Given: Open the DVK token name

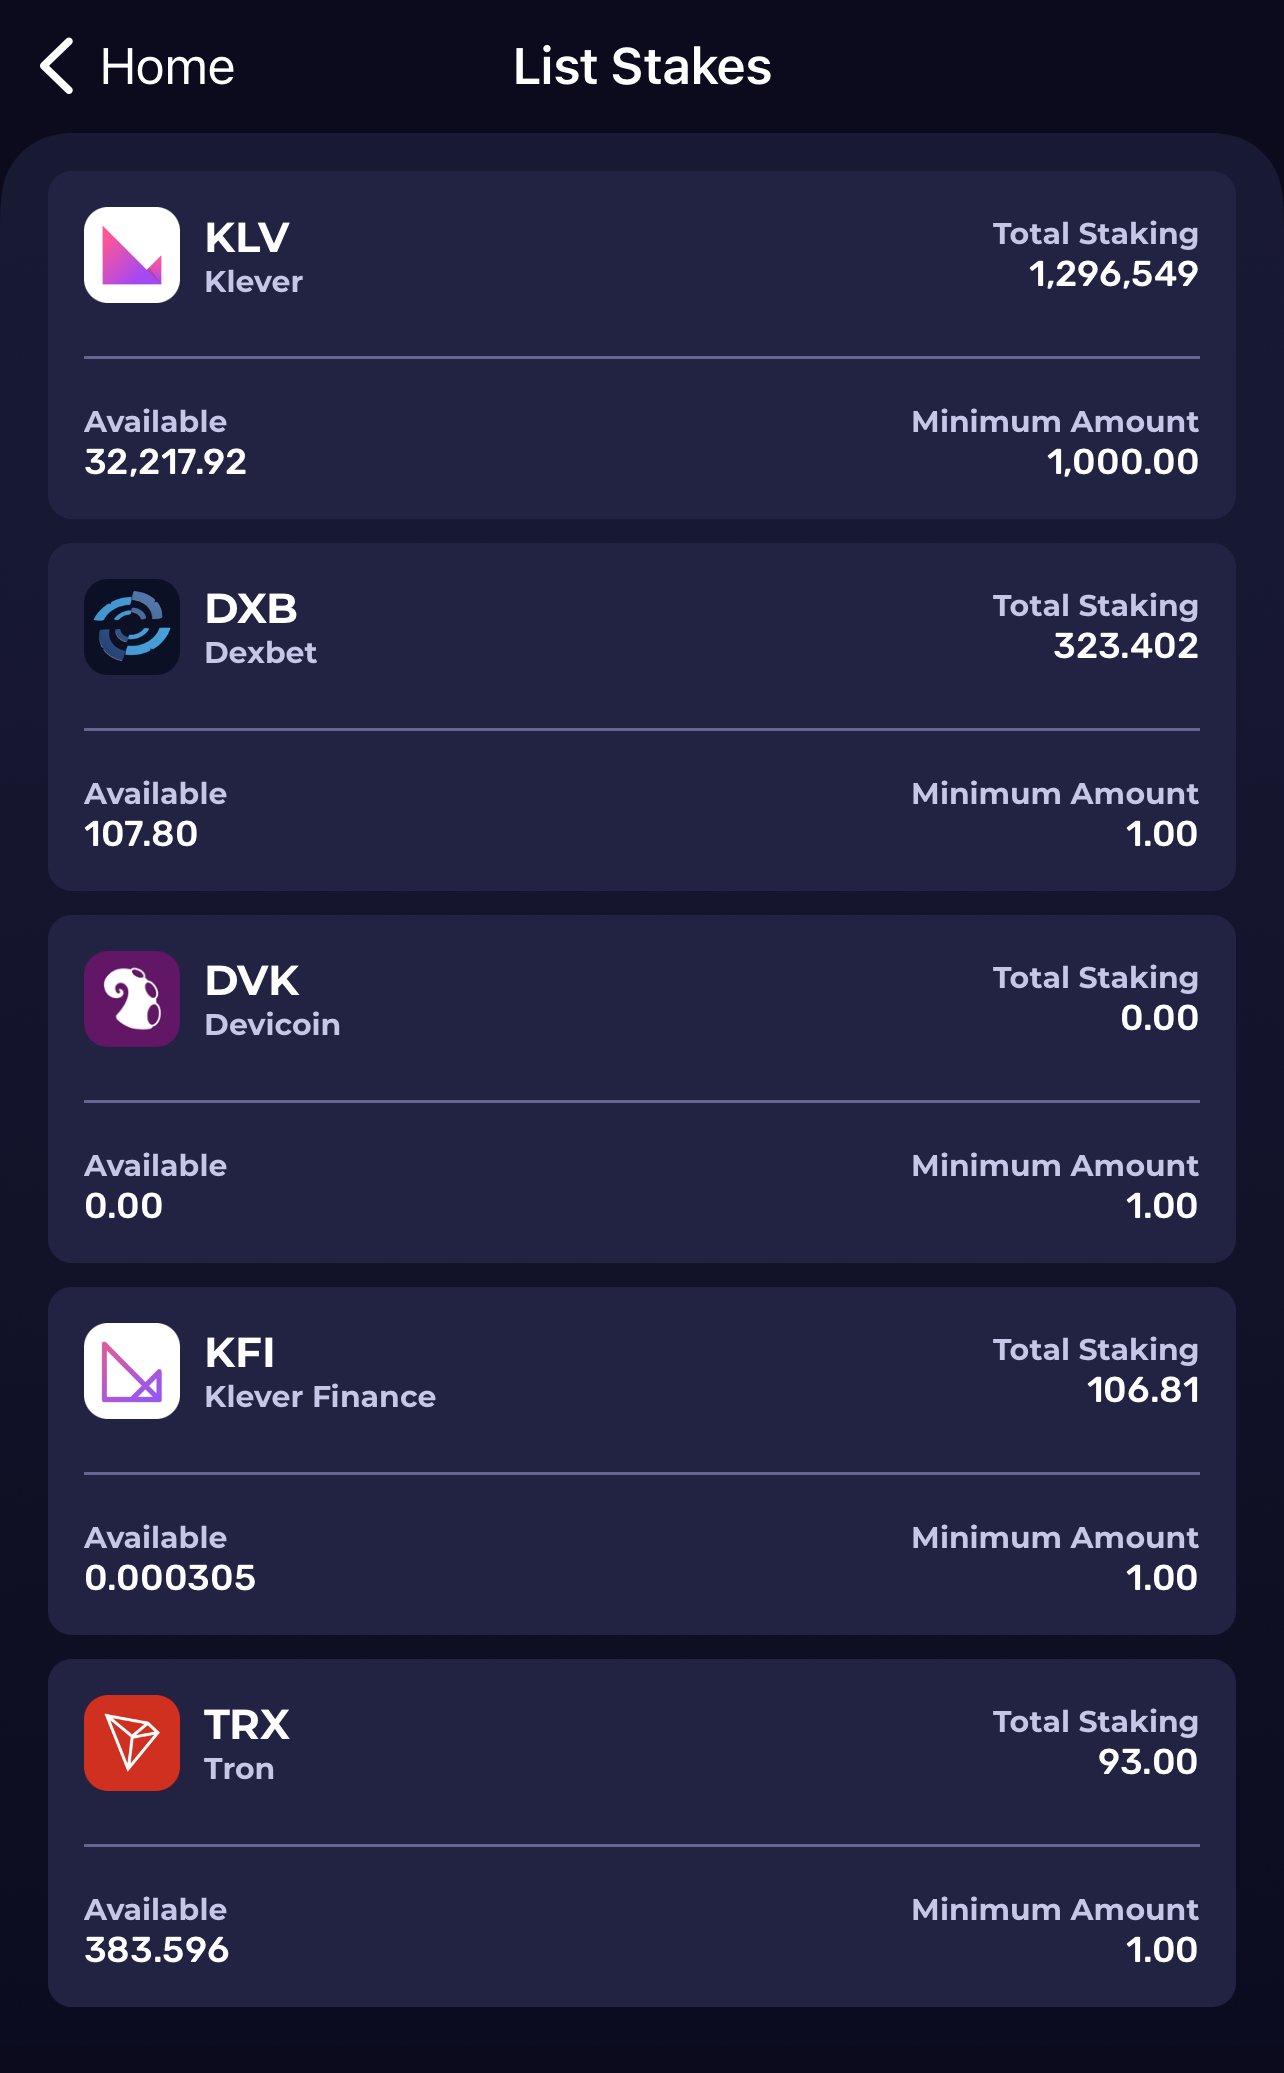Looking at the screenshot, I should [x=252, y=981].
